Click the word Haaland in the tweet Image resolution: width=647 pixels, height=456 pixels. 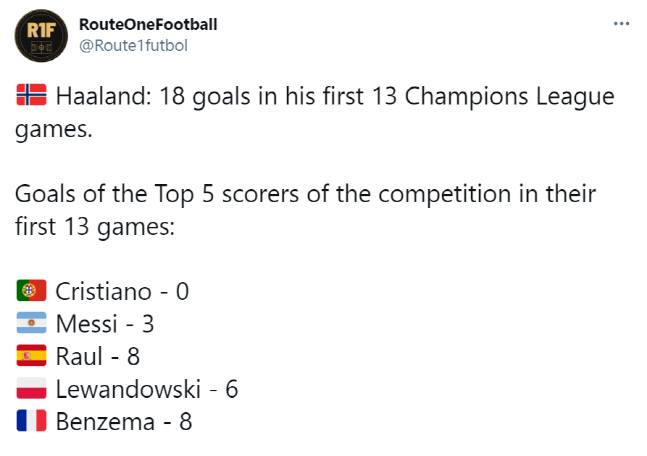coord(99,98)
